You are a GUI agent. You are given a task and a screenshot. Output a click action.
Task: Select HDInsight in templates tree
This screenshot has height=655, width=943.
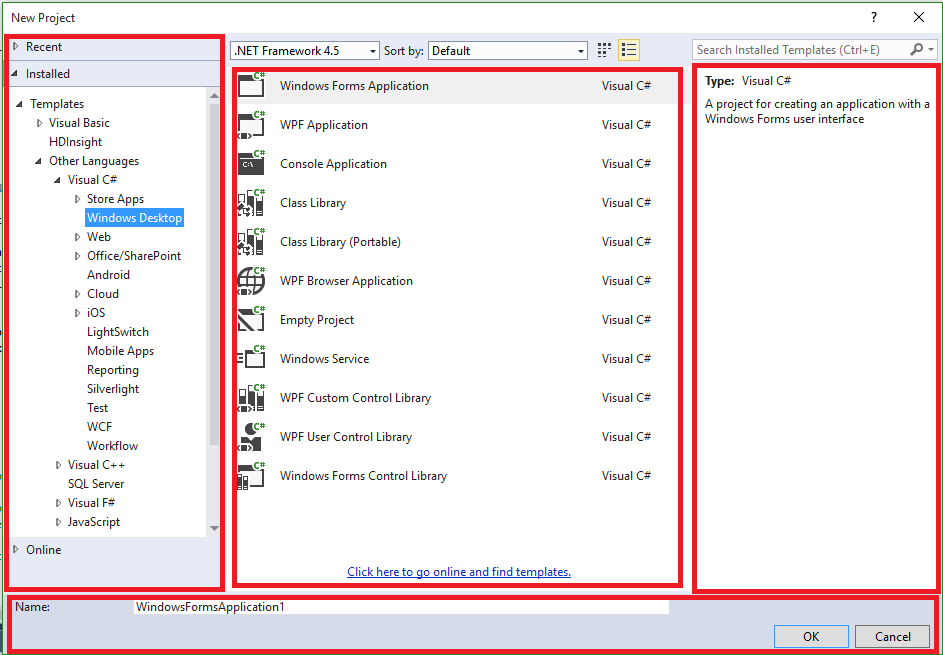coord(75,142)
